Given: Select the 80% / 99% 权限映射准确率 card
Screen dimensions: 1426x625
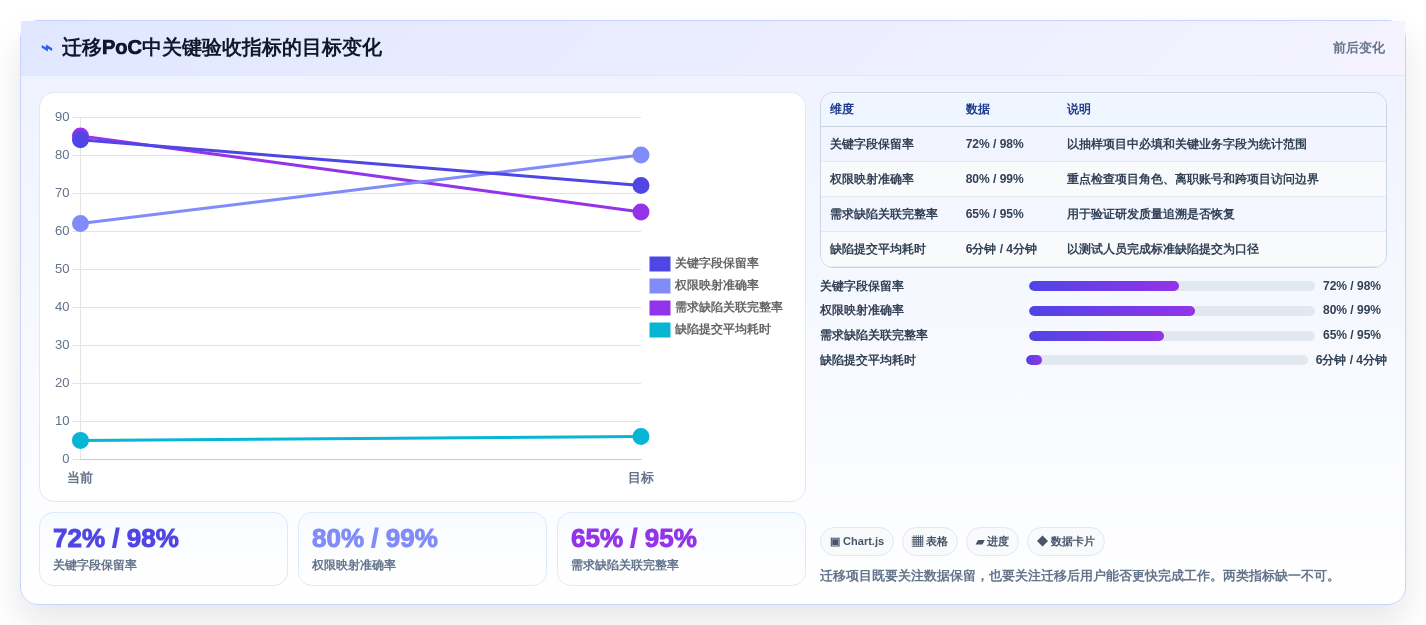Looking at the screenshot, I should 422,549.
